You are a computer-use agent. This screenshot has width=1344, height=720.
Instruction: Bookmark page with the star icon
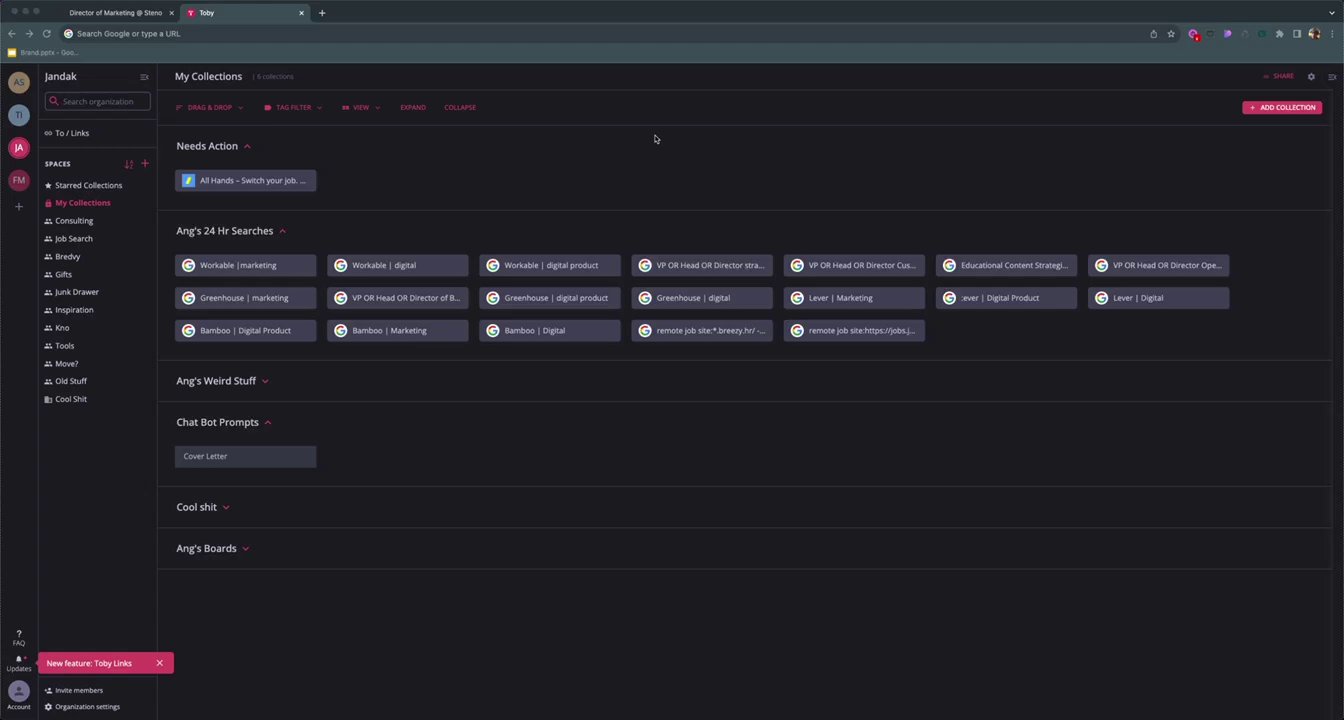point(1171,34)
